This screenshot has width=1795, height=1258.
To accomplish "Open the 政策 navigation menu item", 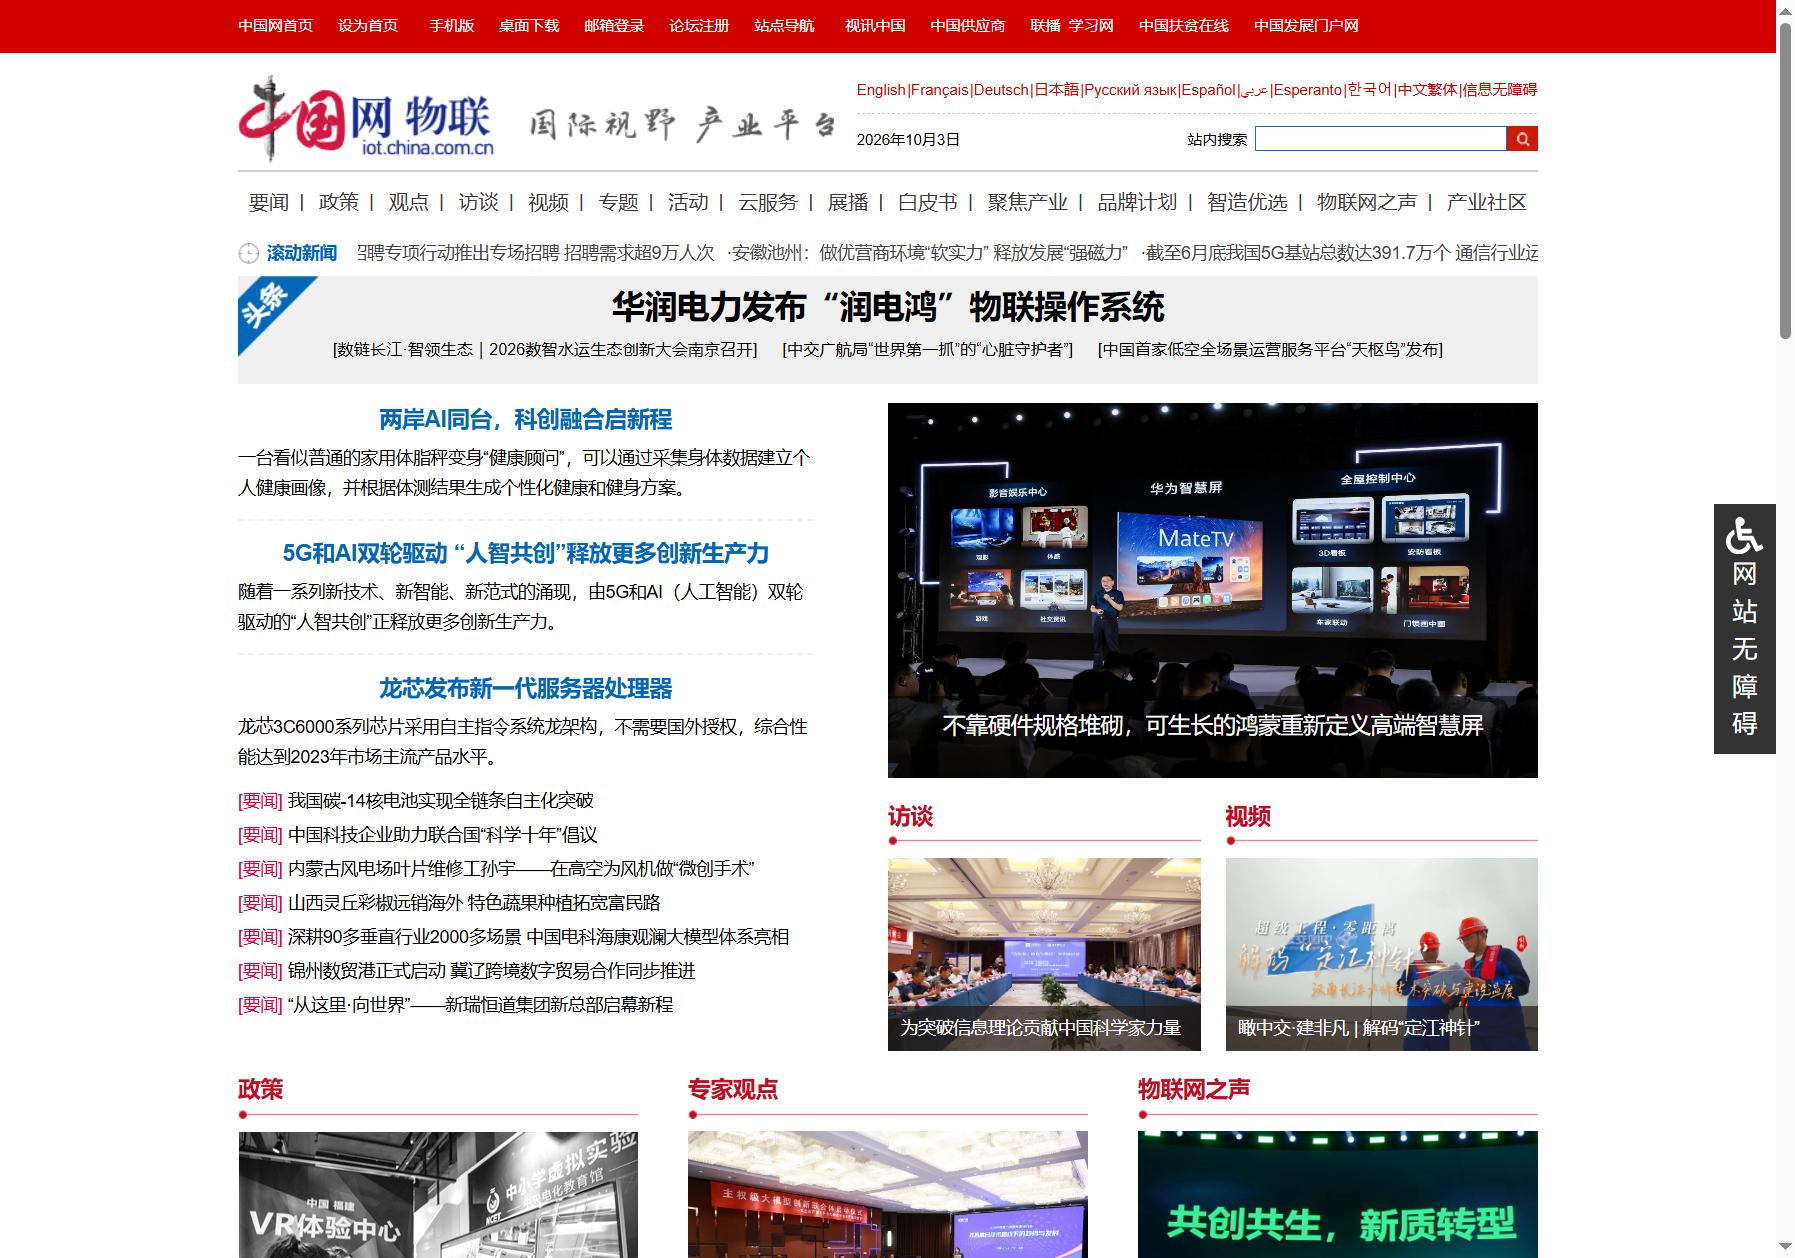I will click(x=338, y=202).
